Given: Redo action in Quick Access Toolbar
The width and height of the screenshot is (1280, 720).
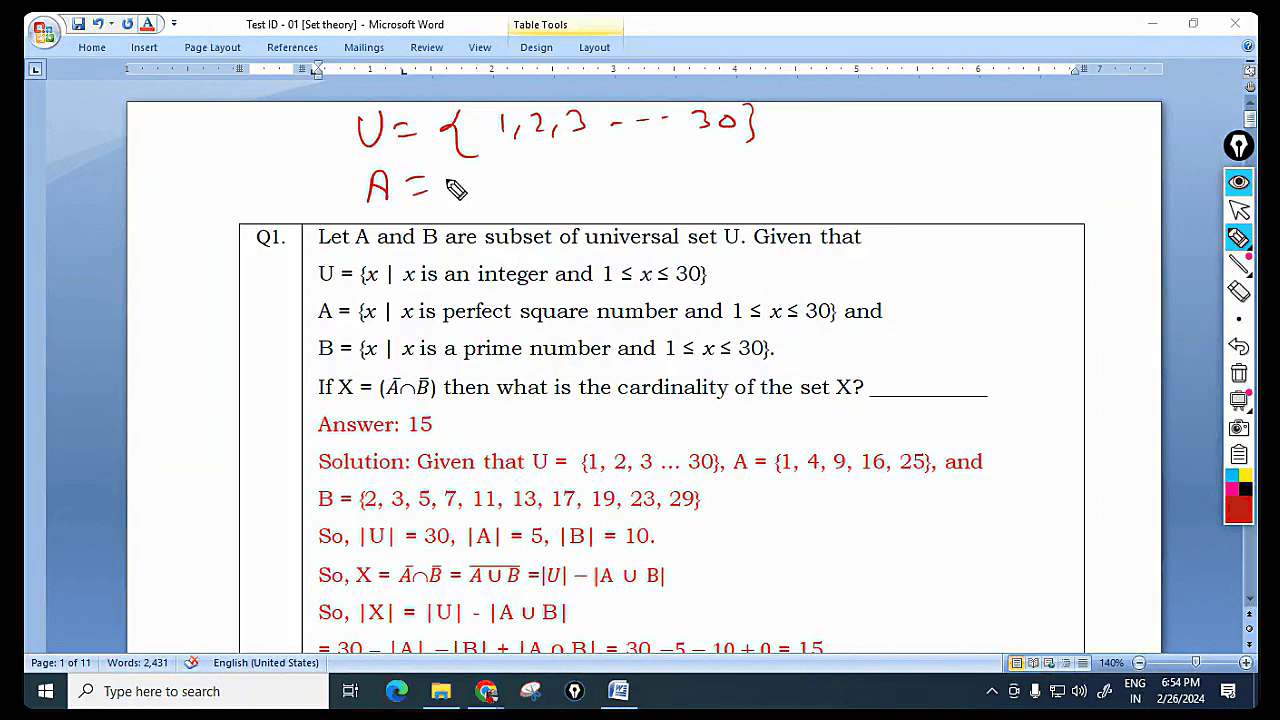Looking at the screenshot, I should (127, 24).
